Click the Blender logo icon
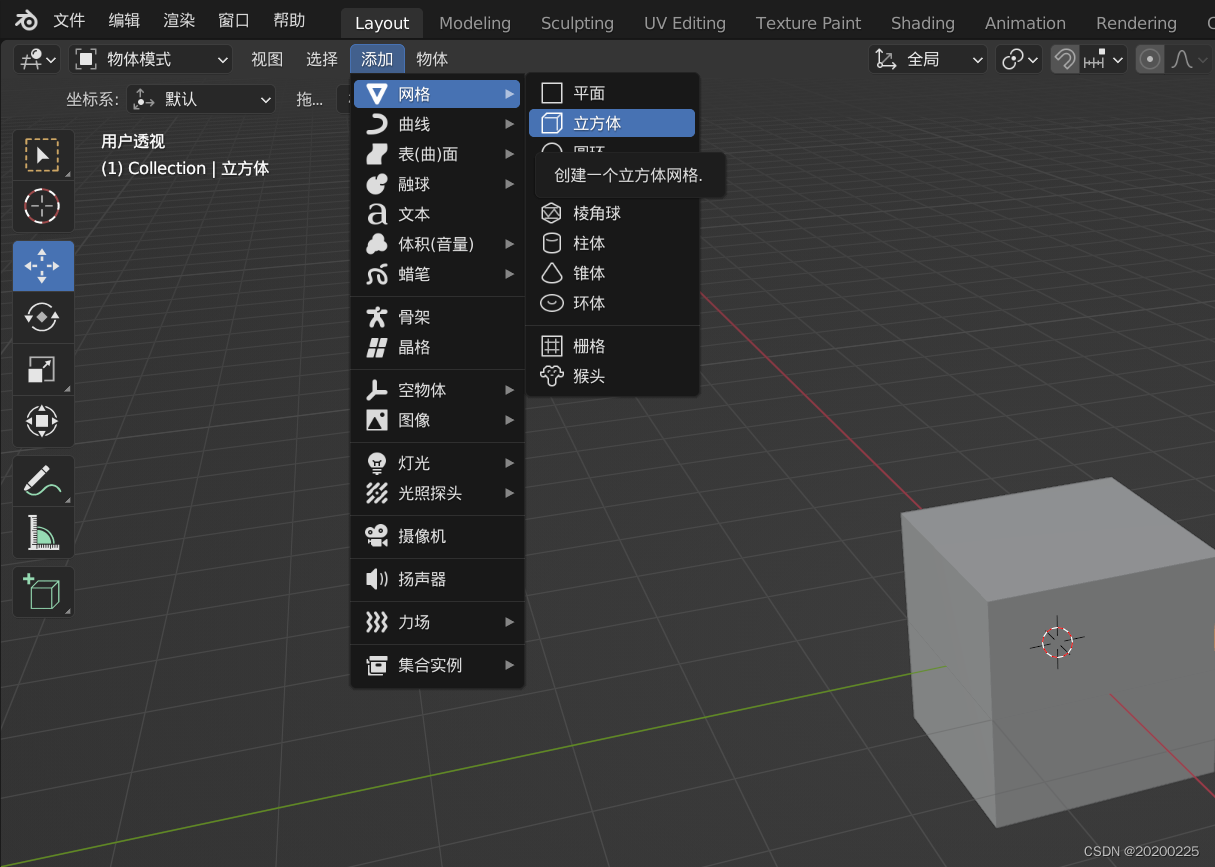The height and width of the screenshot is (867, 1215). 26,21
